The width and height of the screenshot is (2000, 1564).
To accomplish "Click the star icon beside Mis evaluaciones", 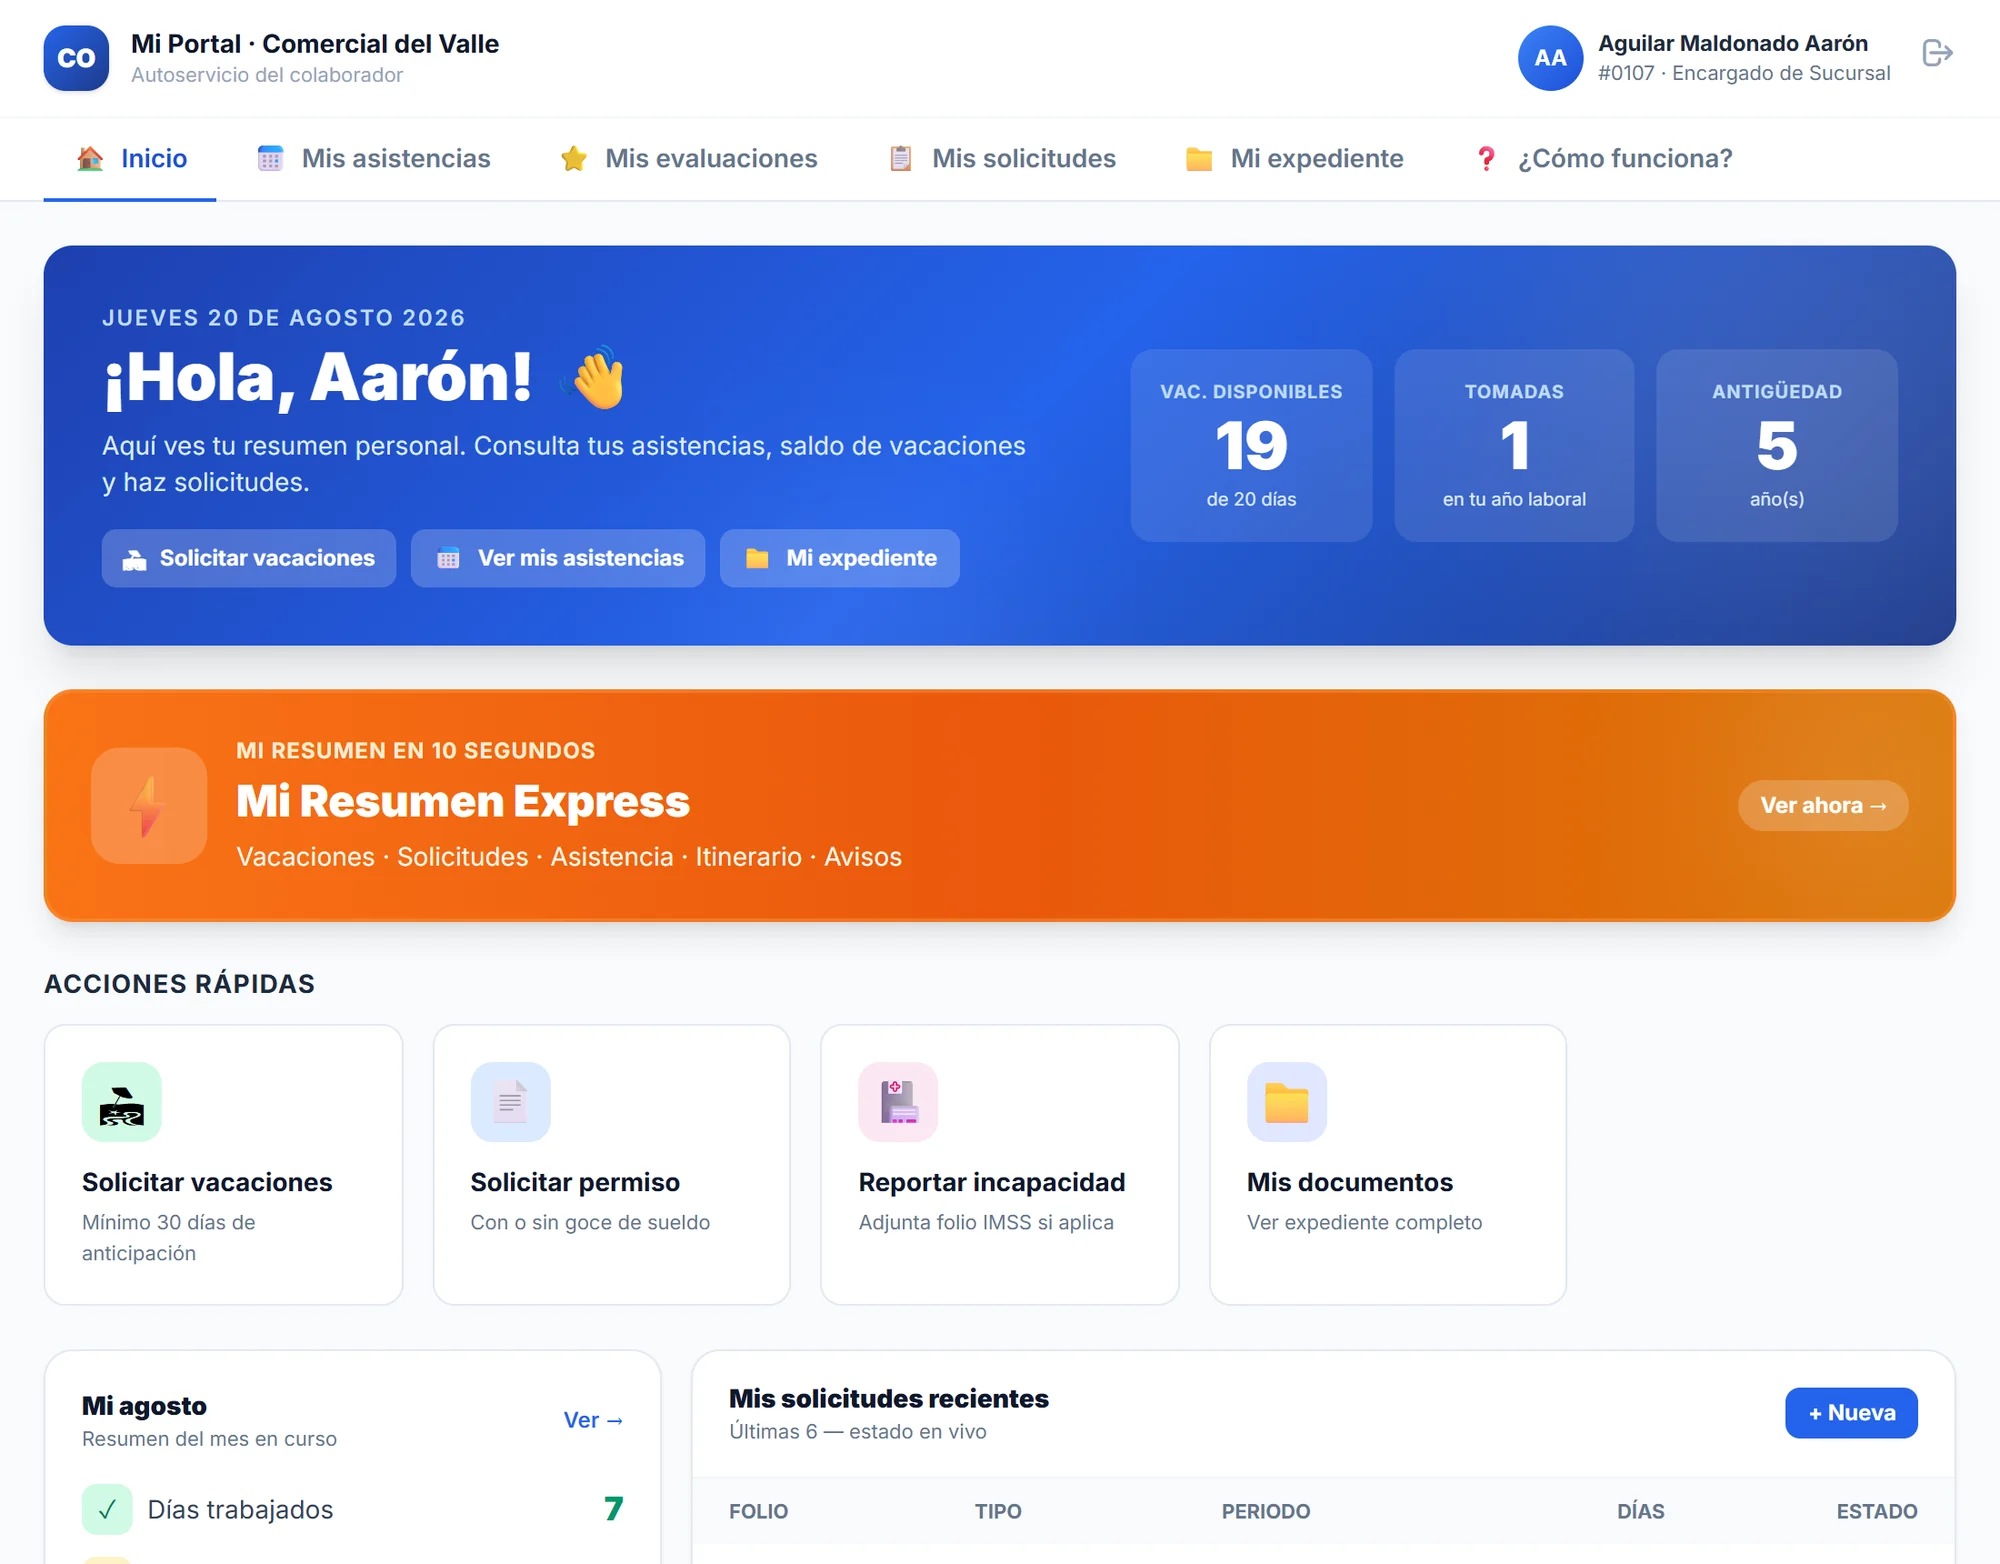I will click(574, 158).
